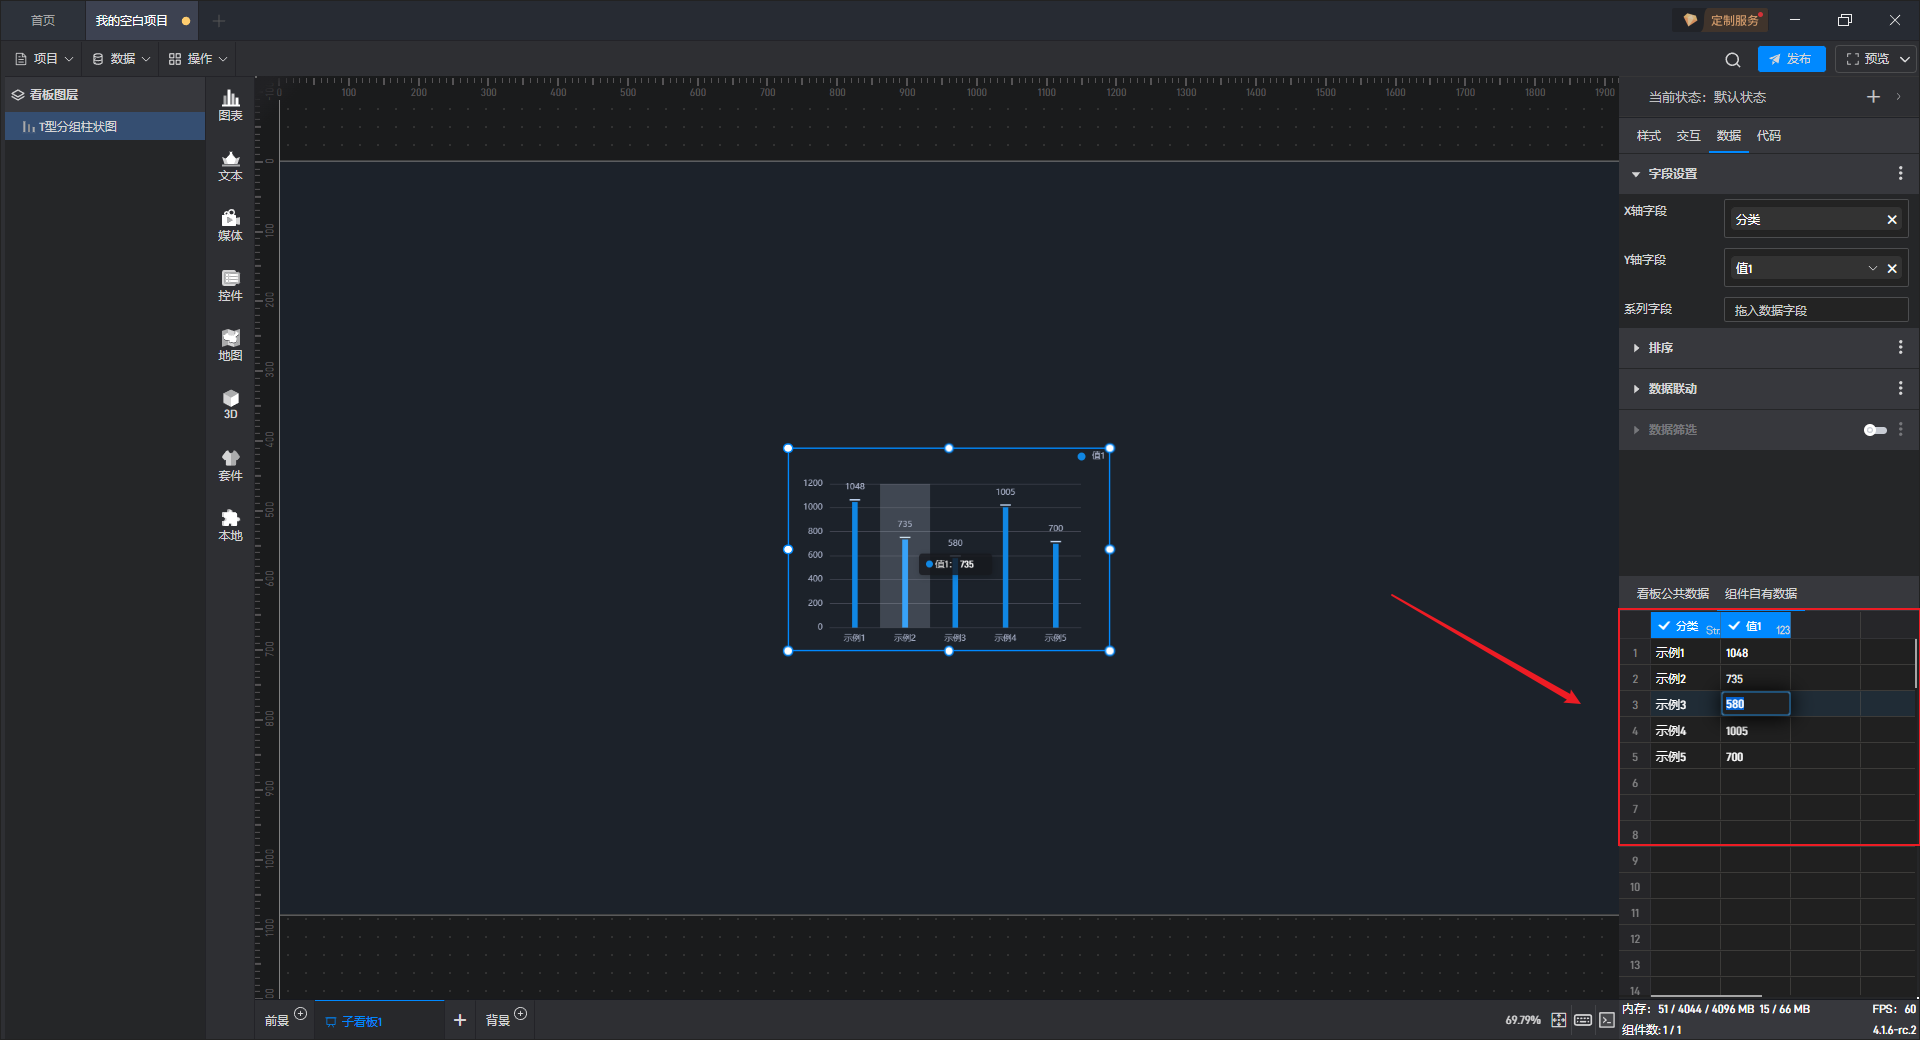Collapse the 字段设置 section
The width and height of the screenshot is (1920, 1040).
click(1636, 174)
